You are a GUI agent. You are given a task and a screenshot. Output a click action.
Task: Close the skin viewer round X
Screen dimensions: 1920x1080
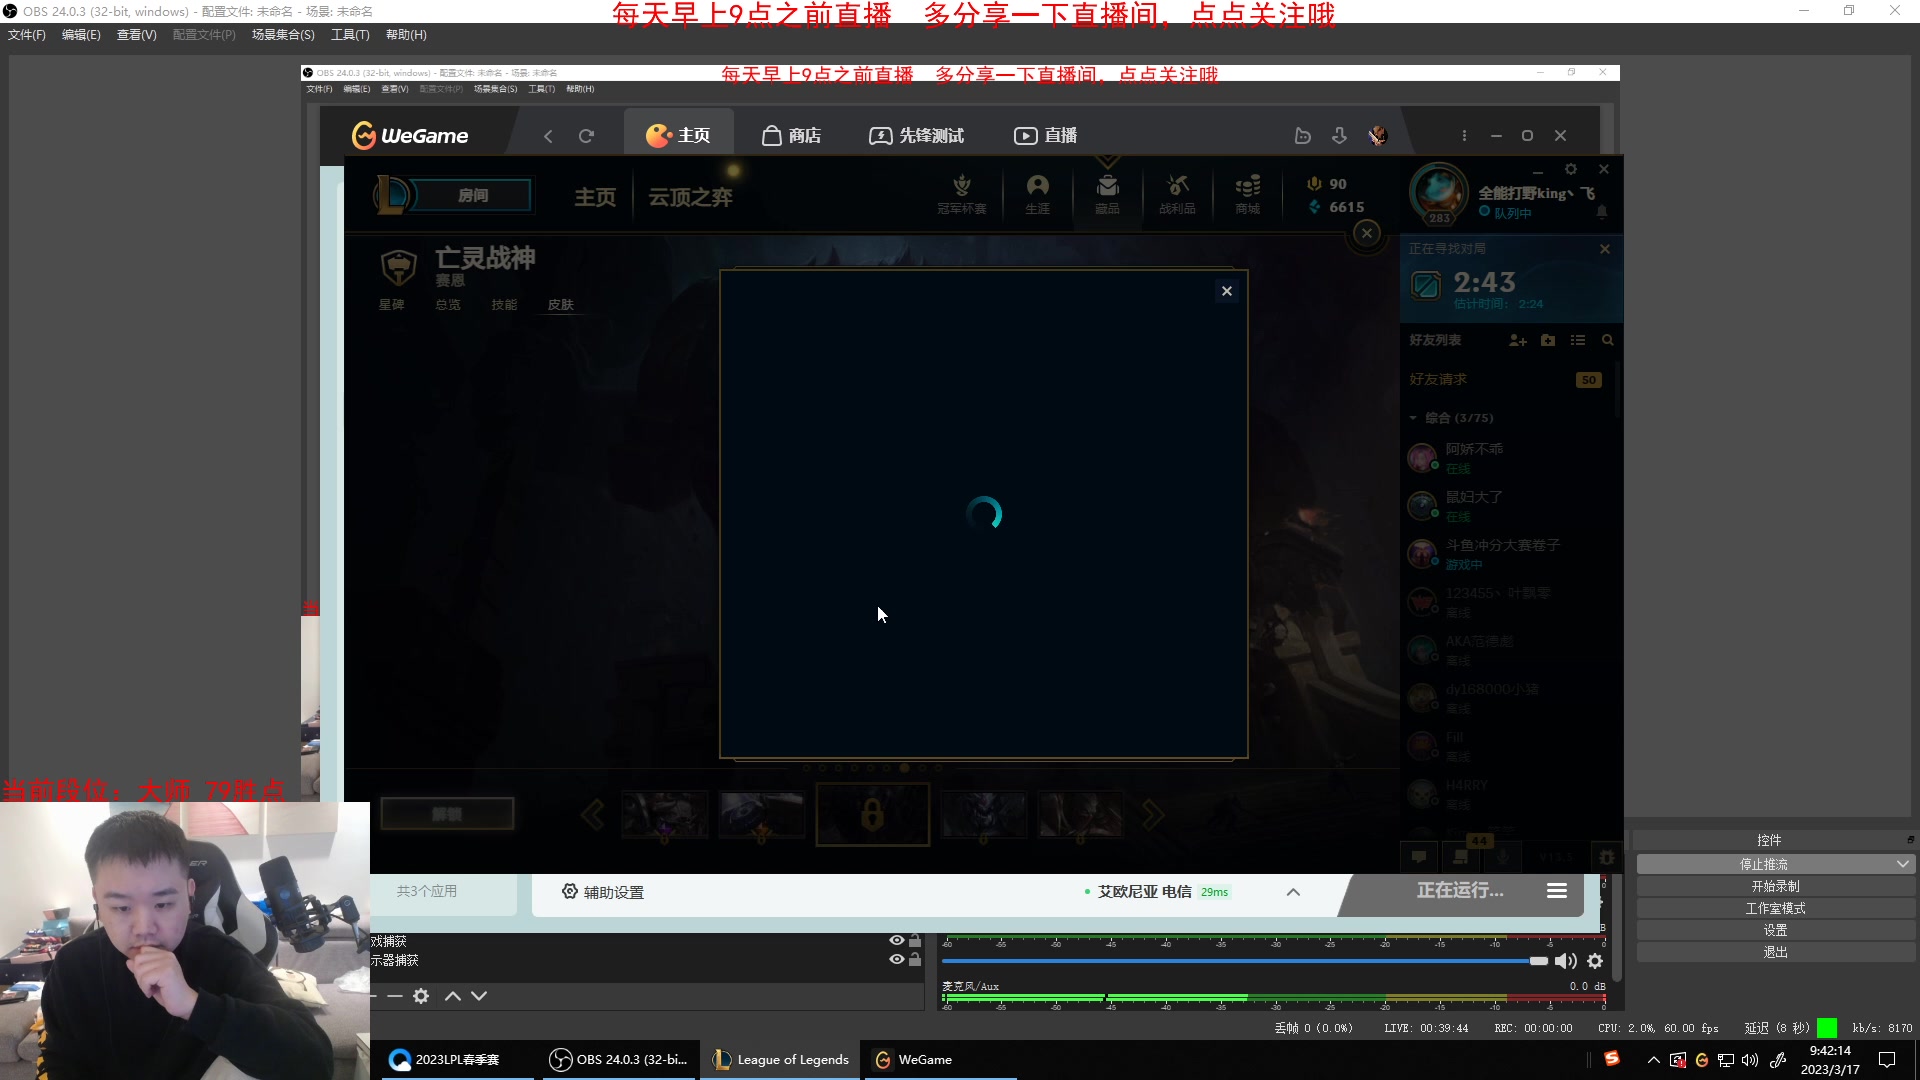click(x=1367, y=234)
